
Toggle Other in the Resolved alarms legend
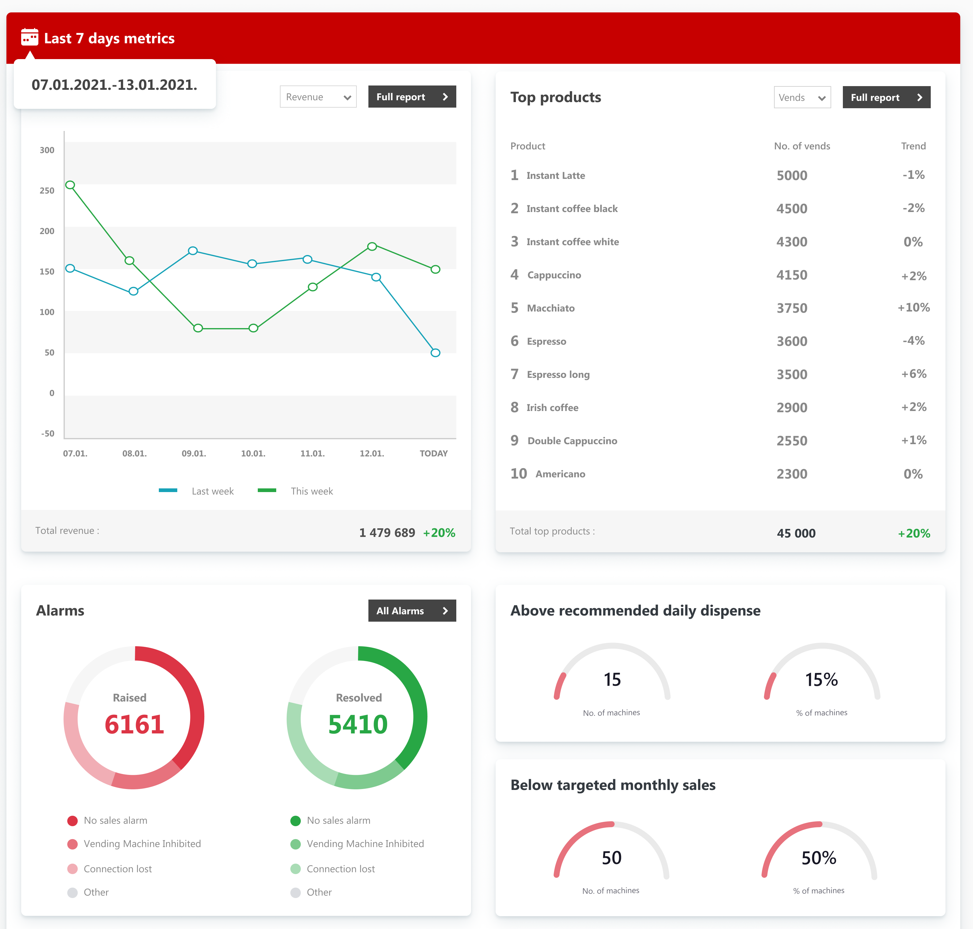tap(294, 892)
